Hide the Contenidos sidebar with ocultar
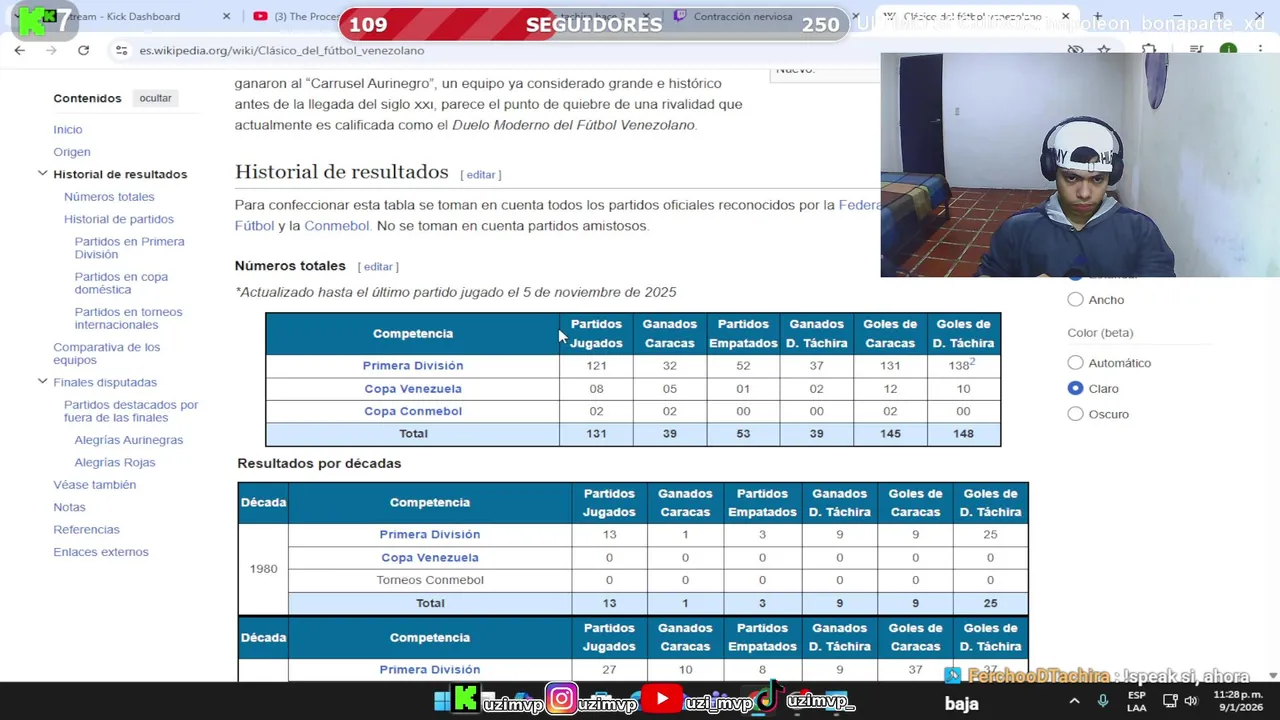 coord(155,98)
